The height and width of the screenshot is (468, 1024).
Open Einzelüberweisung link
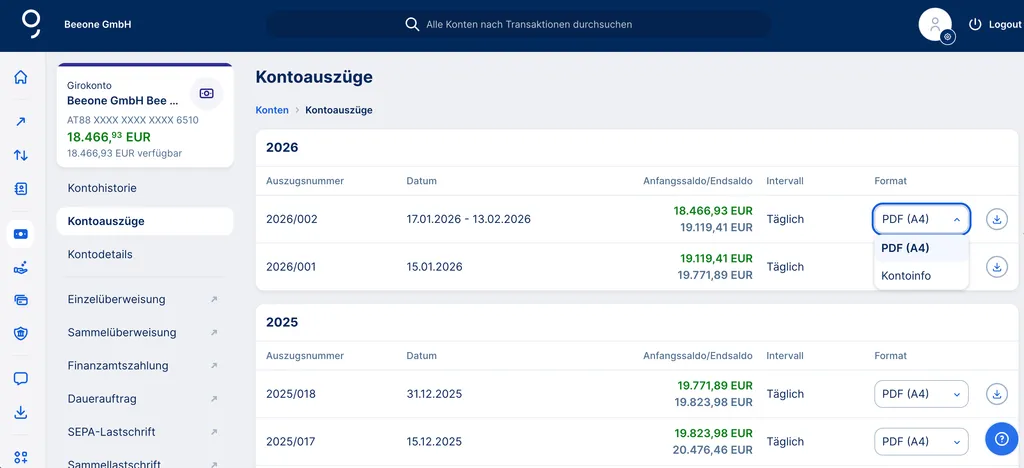[x=116, y=299]
